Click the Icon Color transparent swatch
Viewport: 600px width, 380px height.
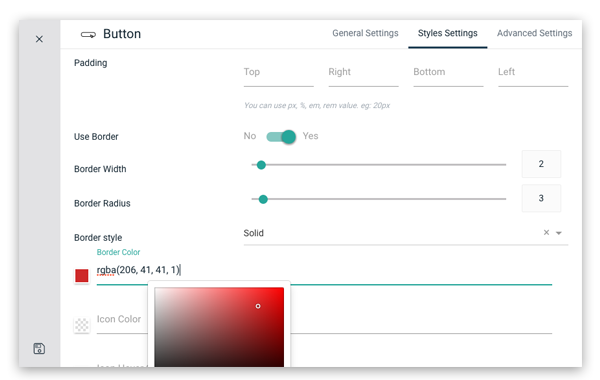click(82, 325)
